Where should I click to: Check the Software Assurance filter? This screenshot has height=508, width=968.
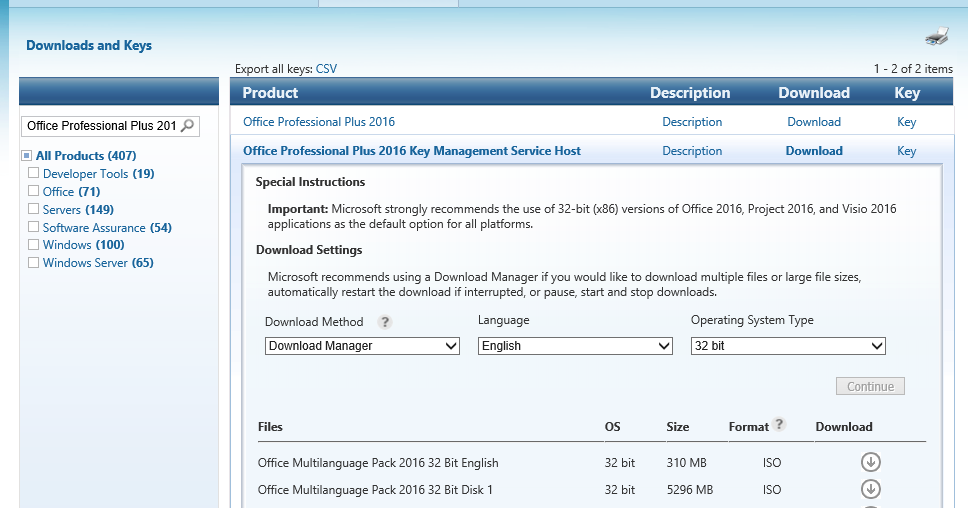point(33,227)
